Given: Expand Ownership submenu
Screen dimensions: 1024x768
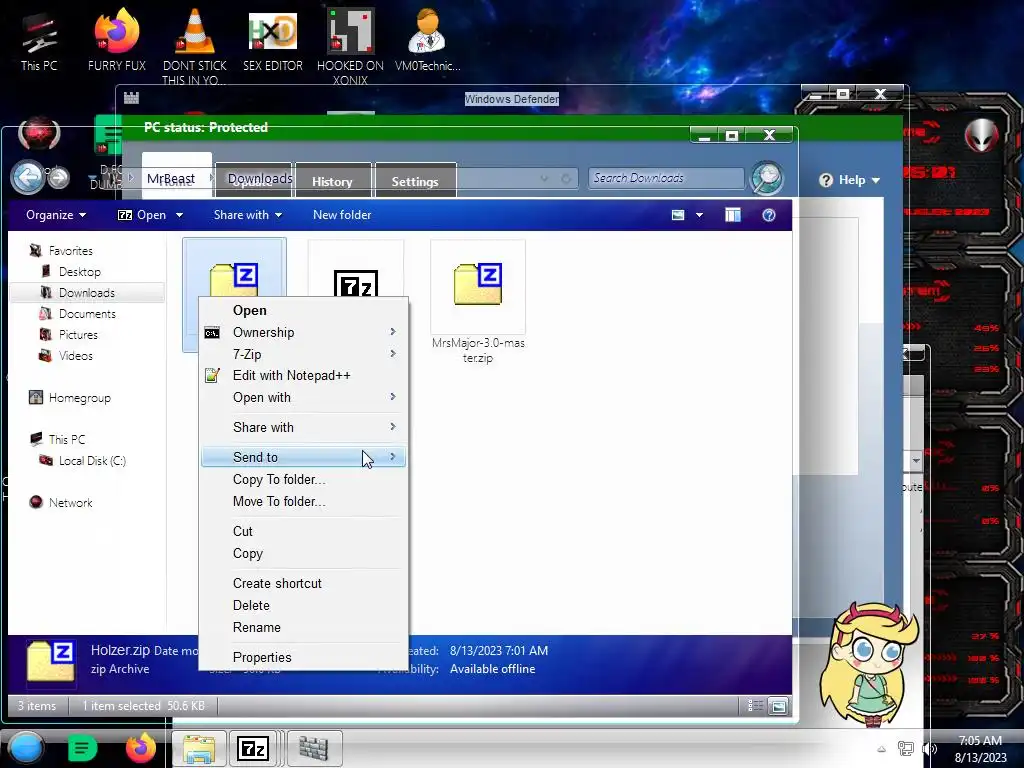Looking at the screenshot, I should click(304, 332).
